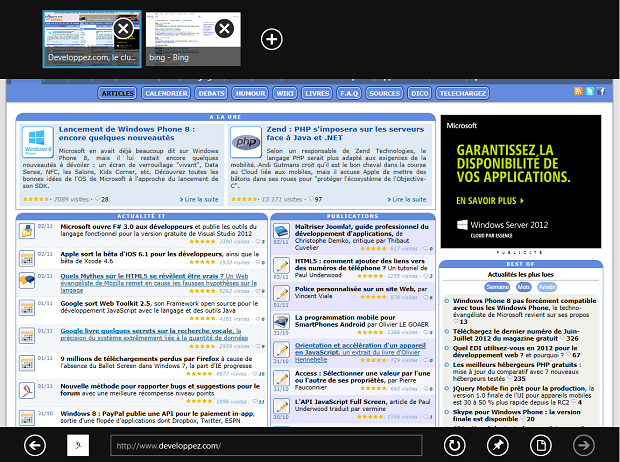Close the bing - Bing tab
Viewport: 620px width, 462px height.
coord(224,28)
